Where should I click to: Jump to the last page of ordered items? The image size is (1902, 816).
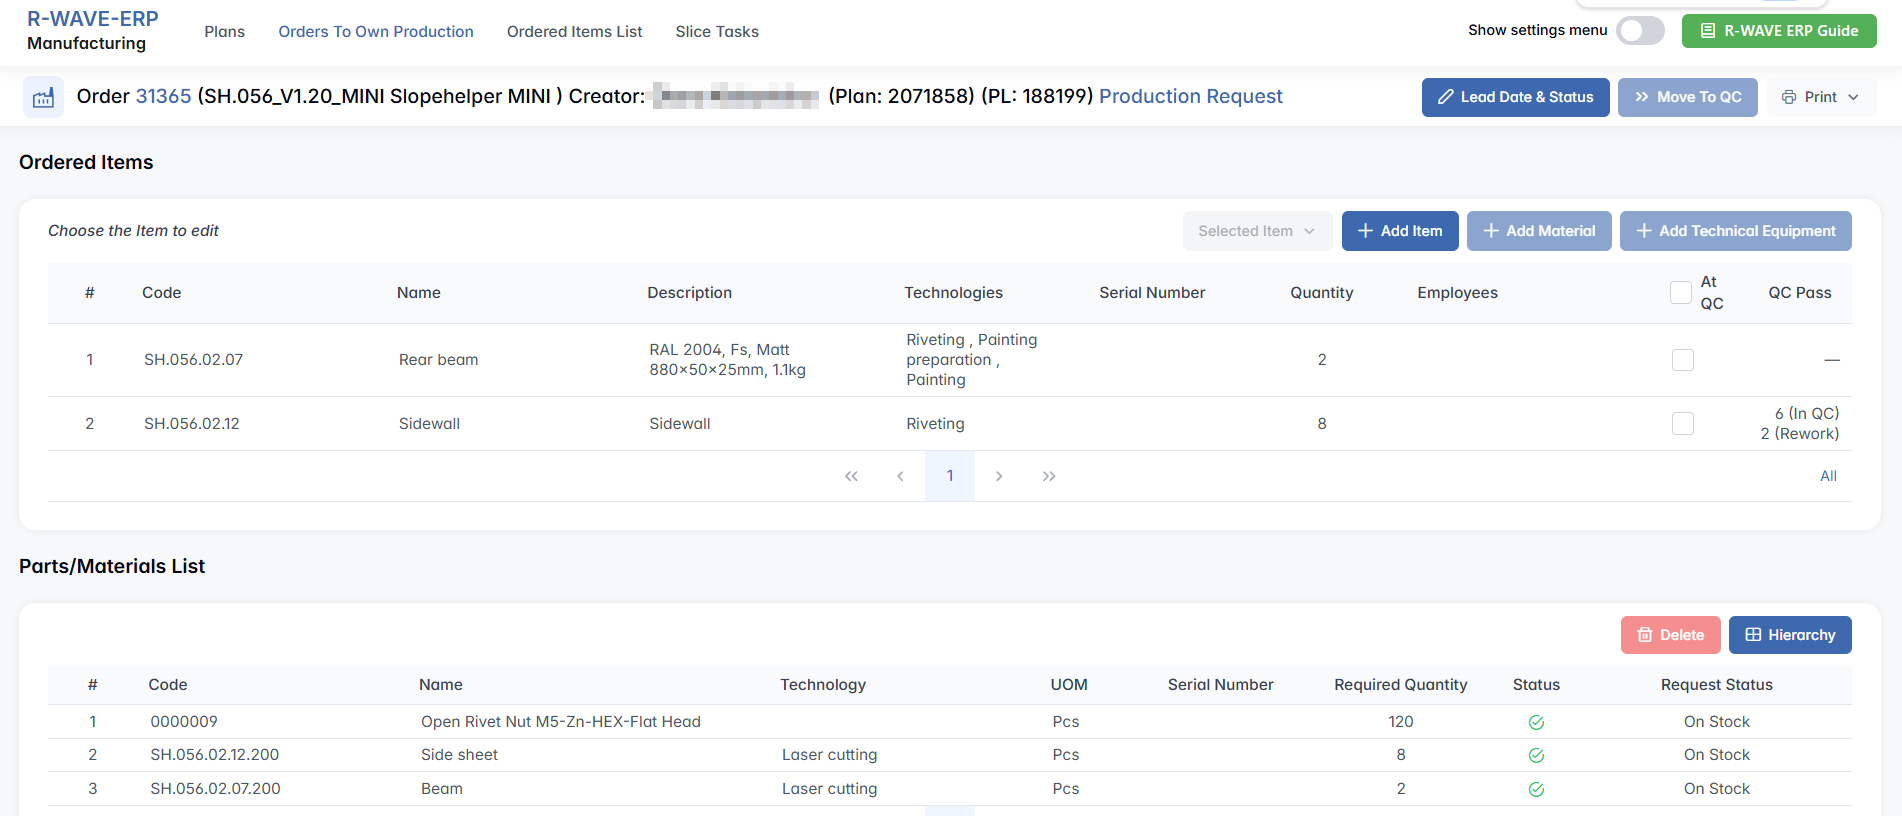pos(1048,476)
